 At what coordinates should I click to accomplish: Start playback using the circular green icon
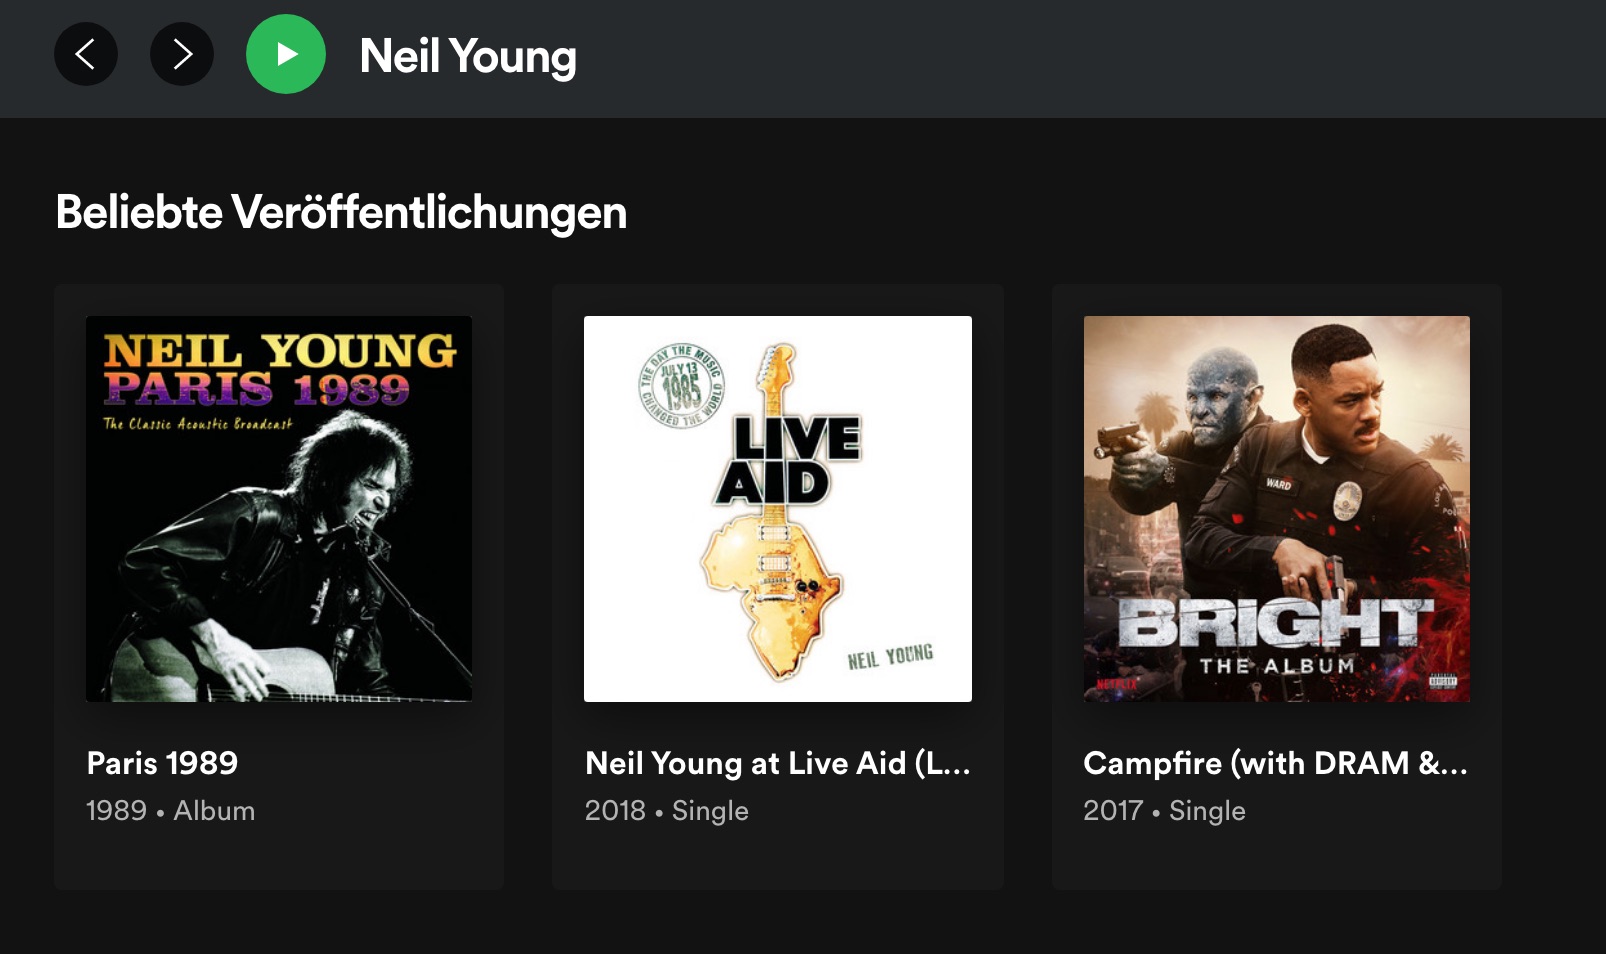[x=287, y=54]
